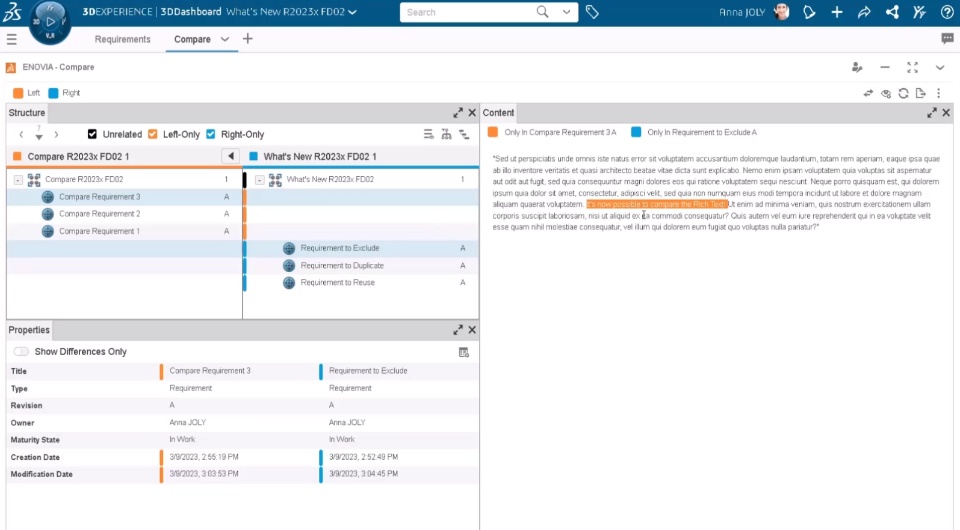Screen dimensions: 960x530
Task: Minimize the Compare widget
Action: pyautogui.click(x=885, y=67)
